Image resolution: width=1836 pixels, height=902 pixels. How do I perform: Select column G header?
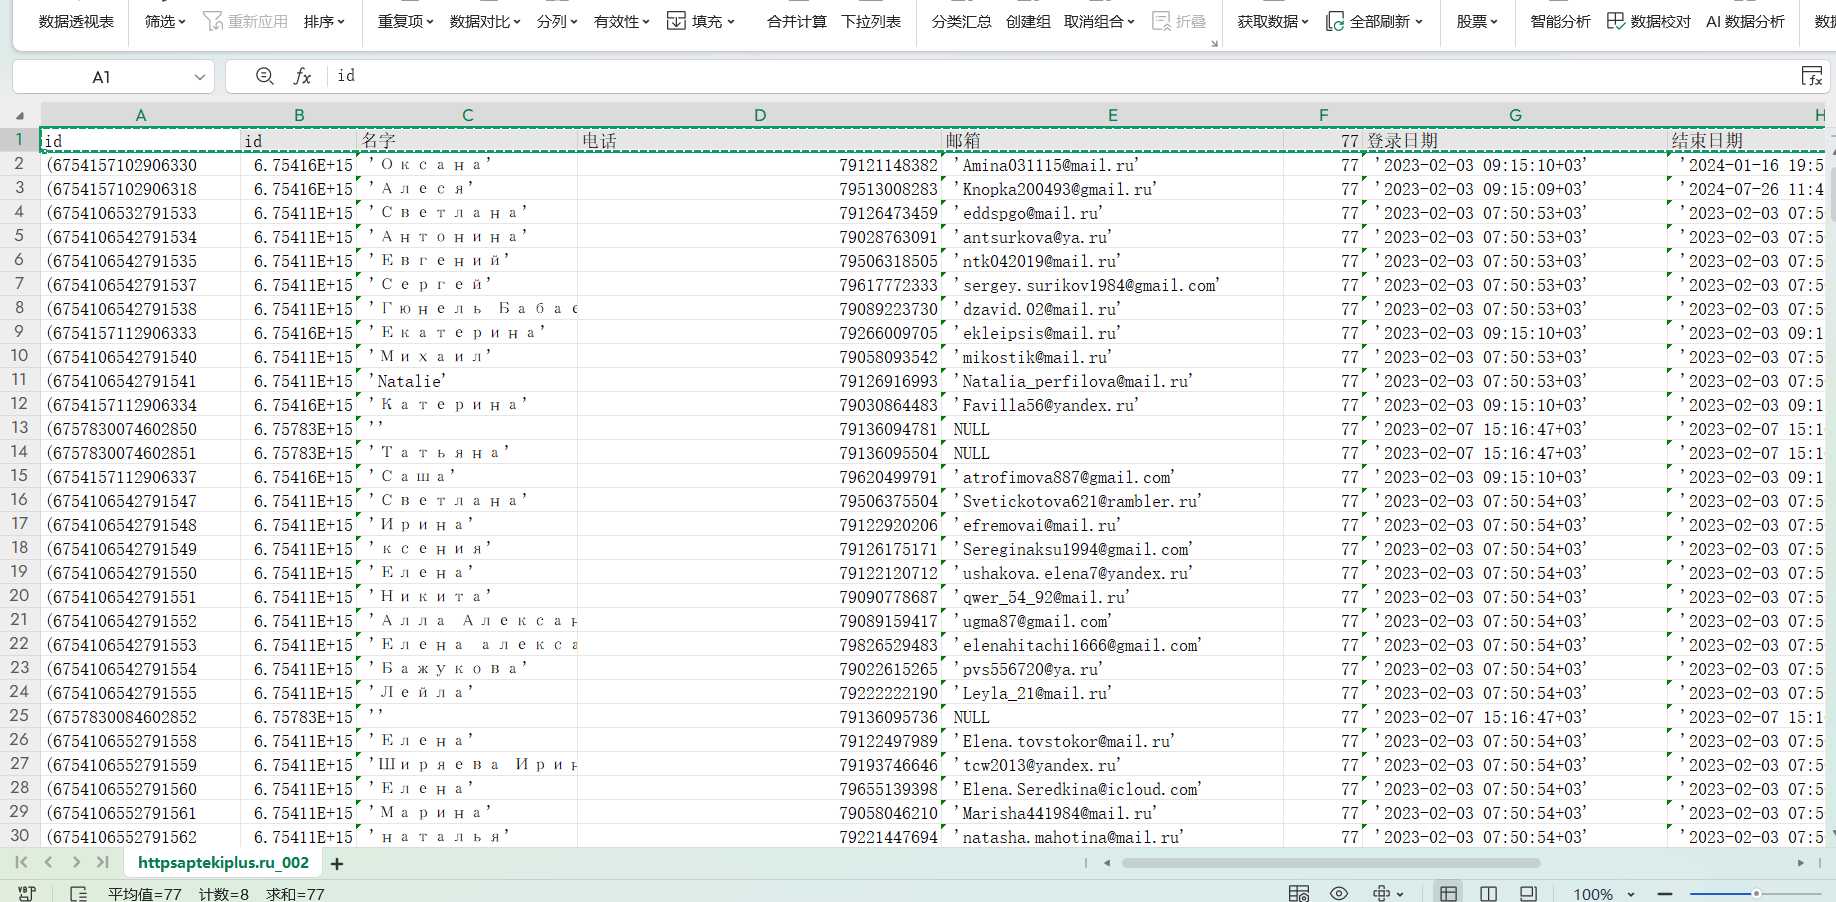pyautogui.click(x=1515, y=115)
